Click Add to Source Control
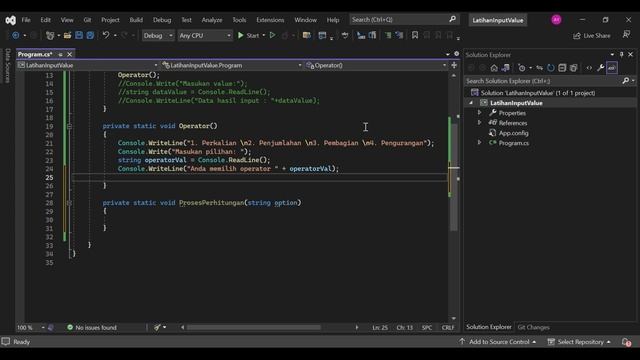 pos(498,342)
